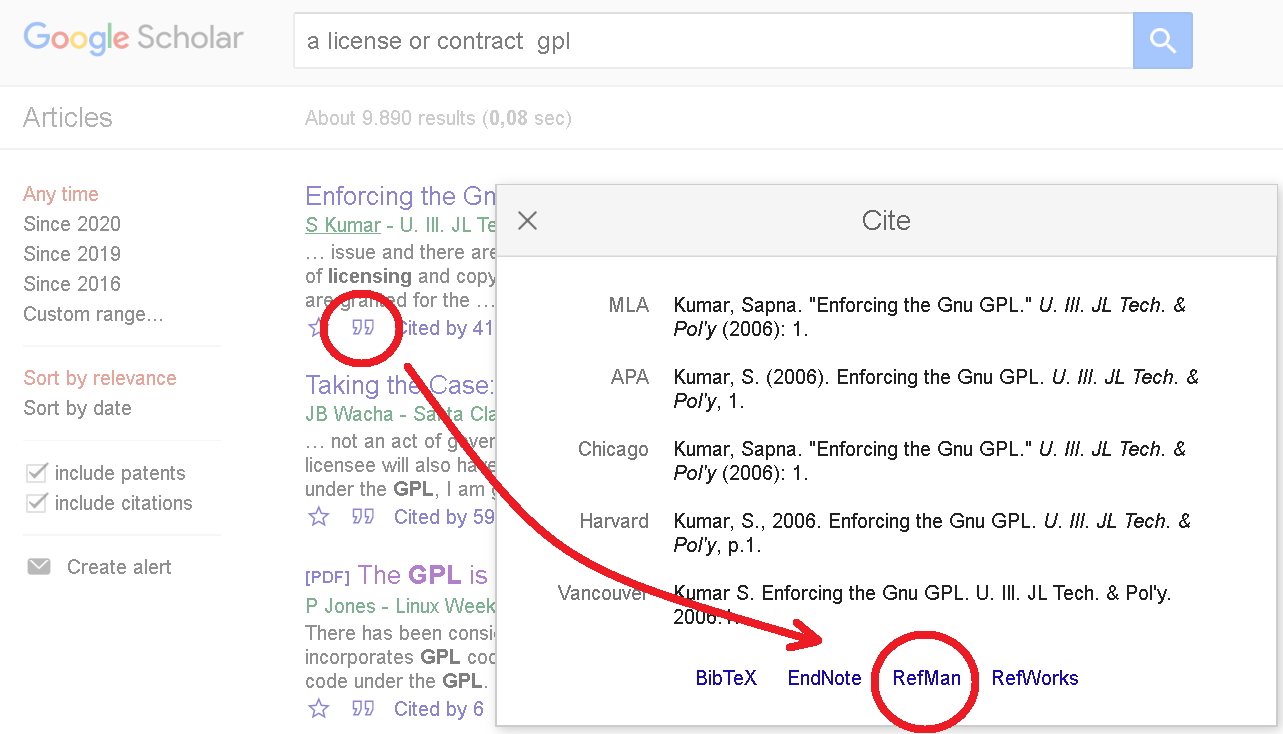Screen dimensions: 1283x734
Task: Click the Vancouver style label
Action: [604, 593]
